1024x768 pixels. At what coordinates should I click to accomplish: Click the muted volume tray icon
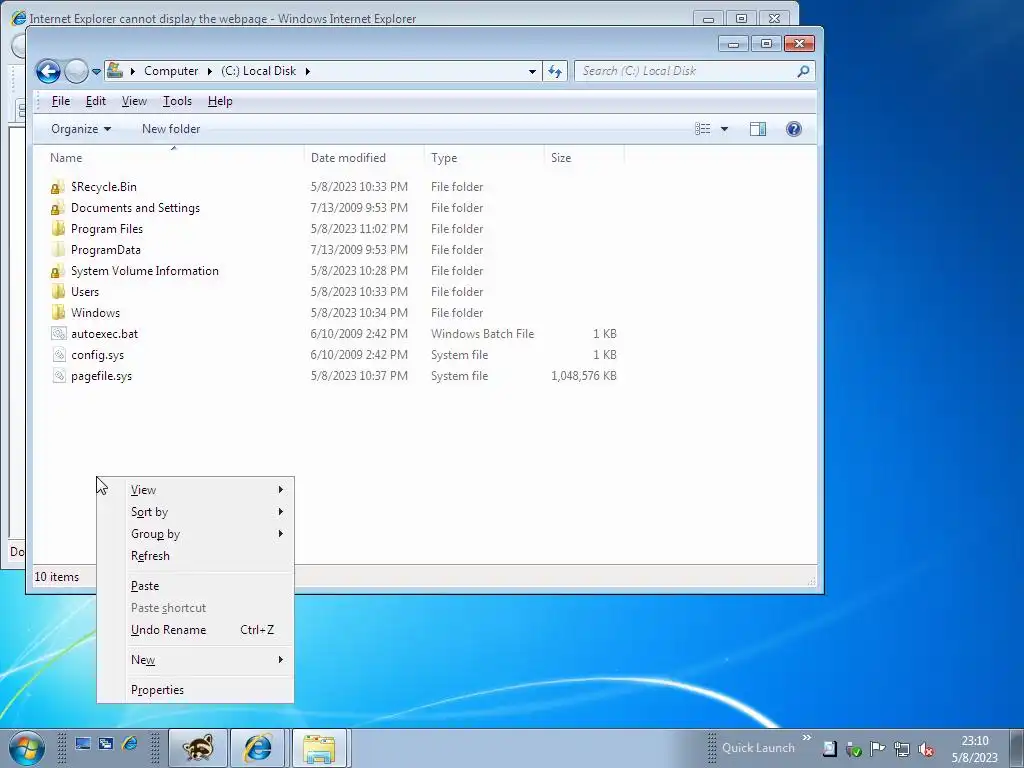pyautogui.click(x=925, y=749)
